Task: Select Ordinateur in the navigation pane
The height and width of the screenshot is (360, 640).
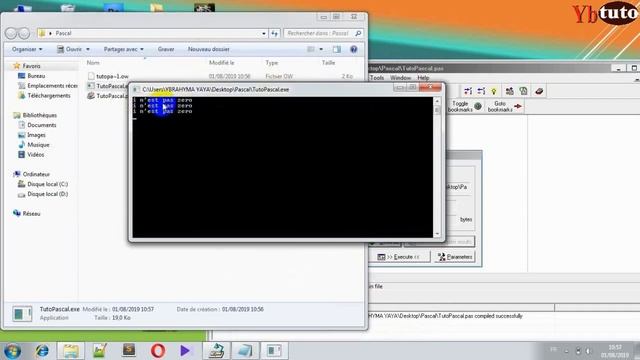Action: [31, 174]
